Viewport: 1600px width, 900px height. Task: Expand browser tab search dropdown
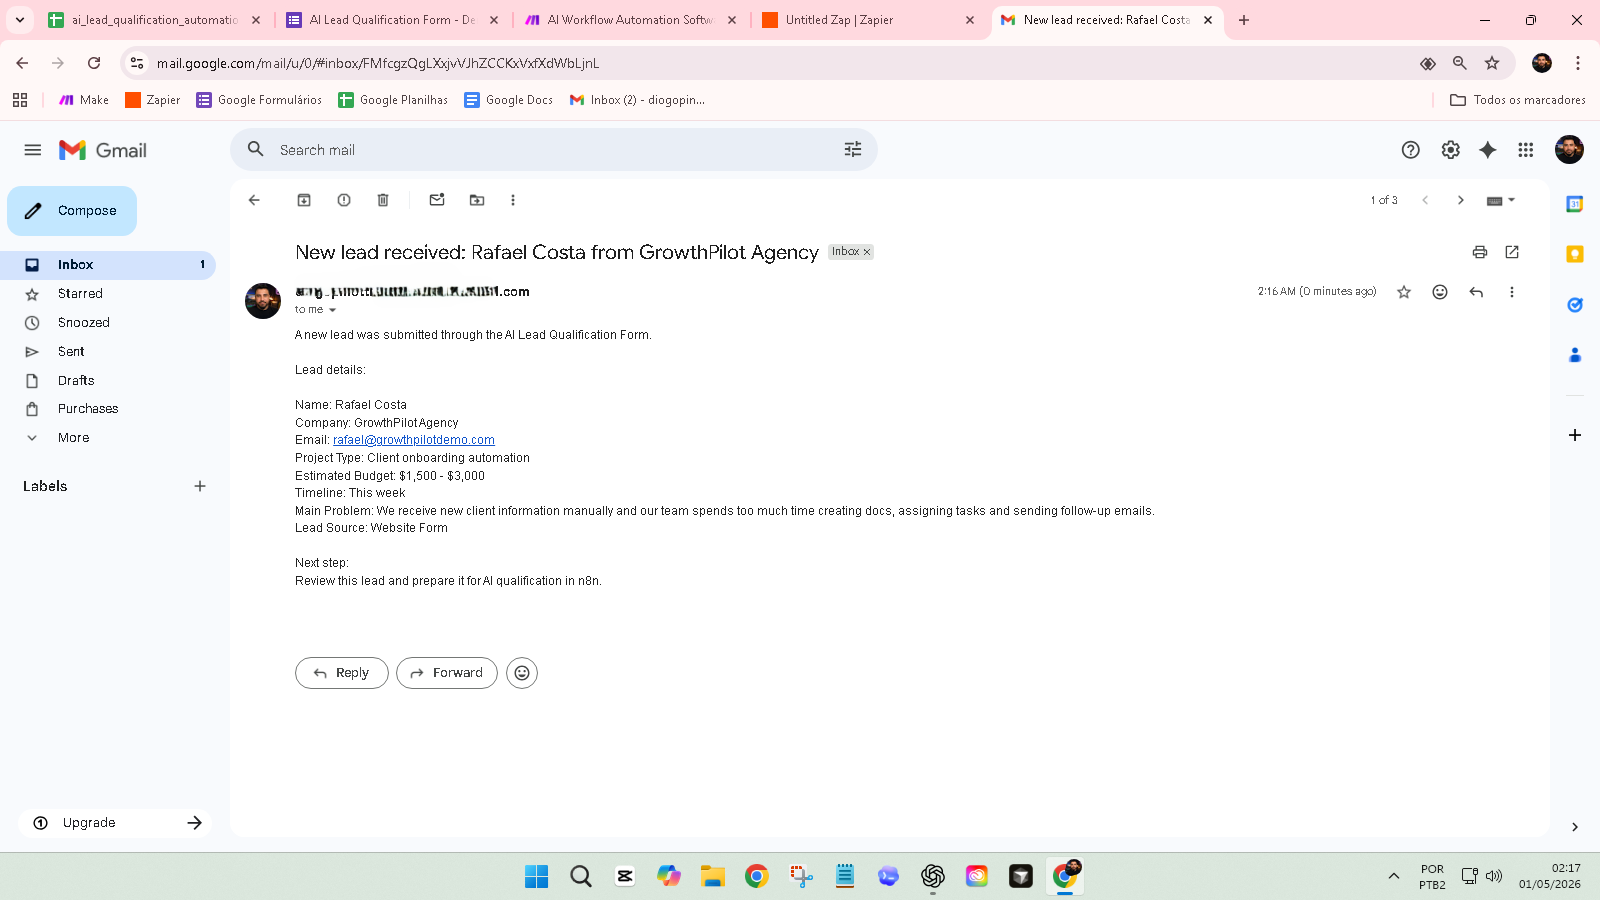[19, 20]
